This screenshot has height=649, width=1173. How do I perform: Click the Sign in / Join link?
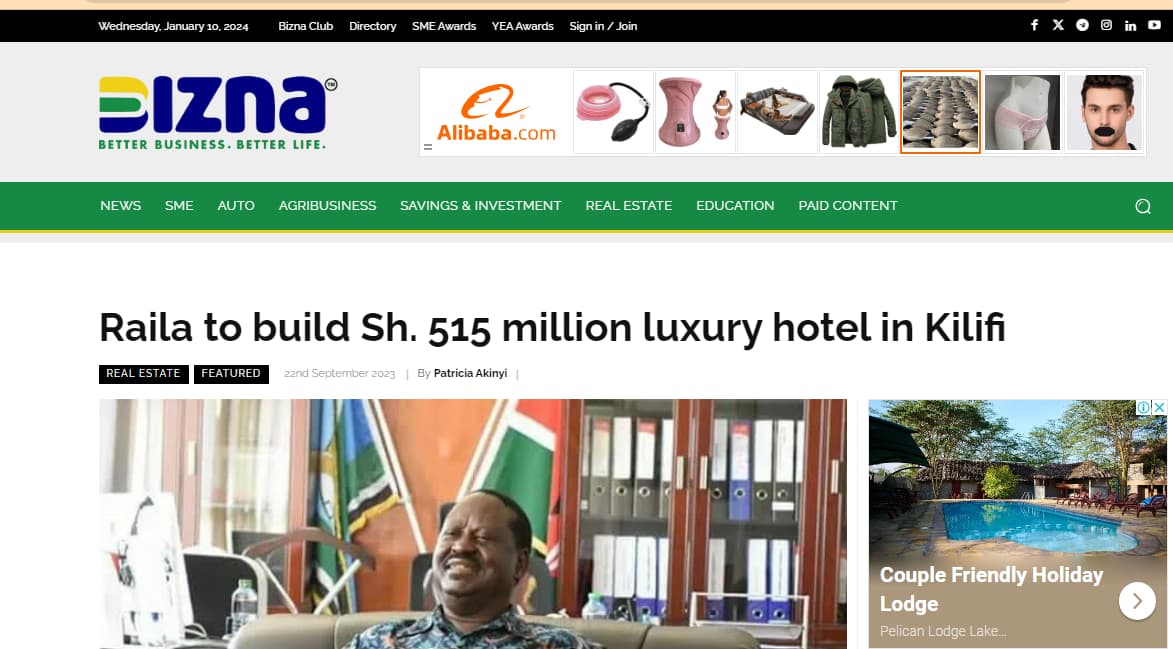pos(603,26)
